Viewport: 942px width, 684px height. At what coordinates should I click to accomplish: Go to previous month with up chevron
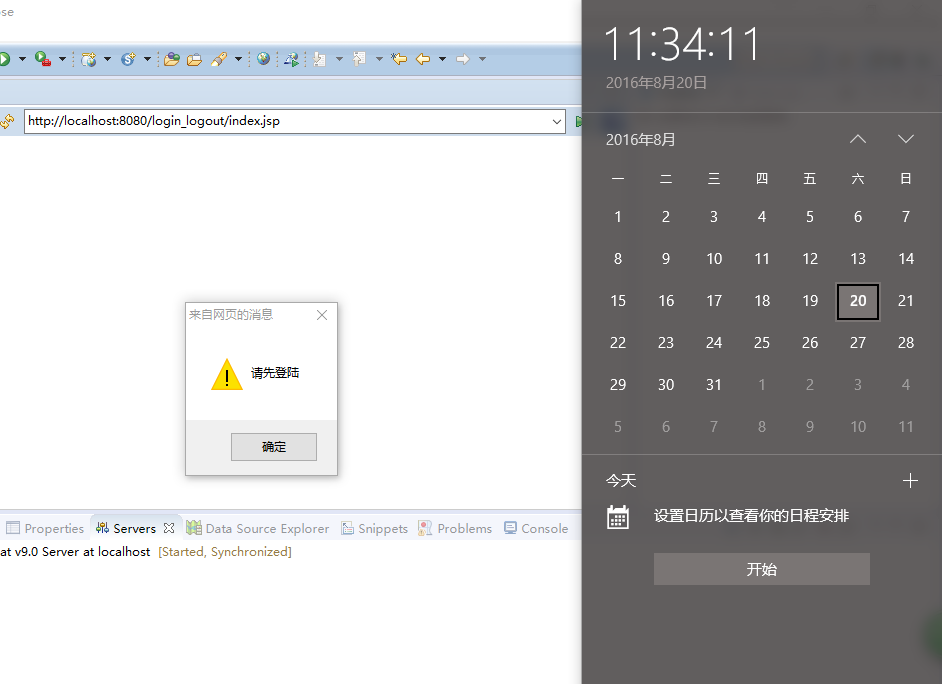(858, 139)
